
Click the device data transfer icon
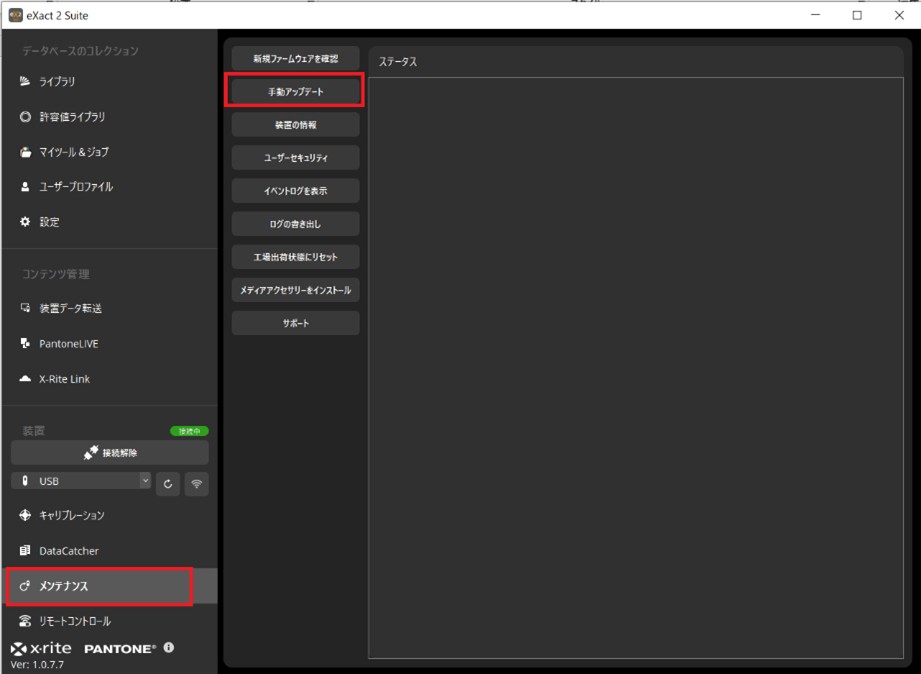[25, 308]
